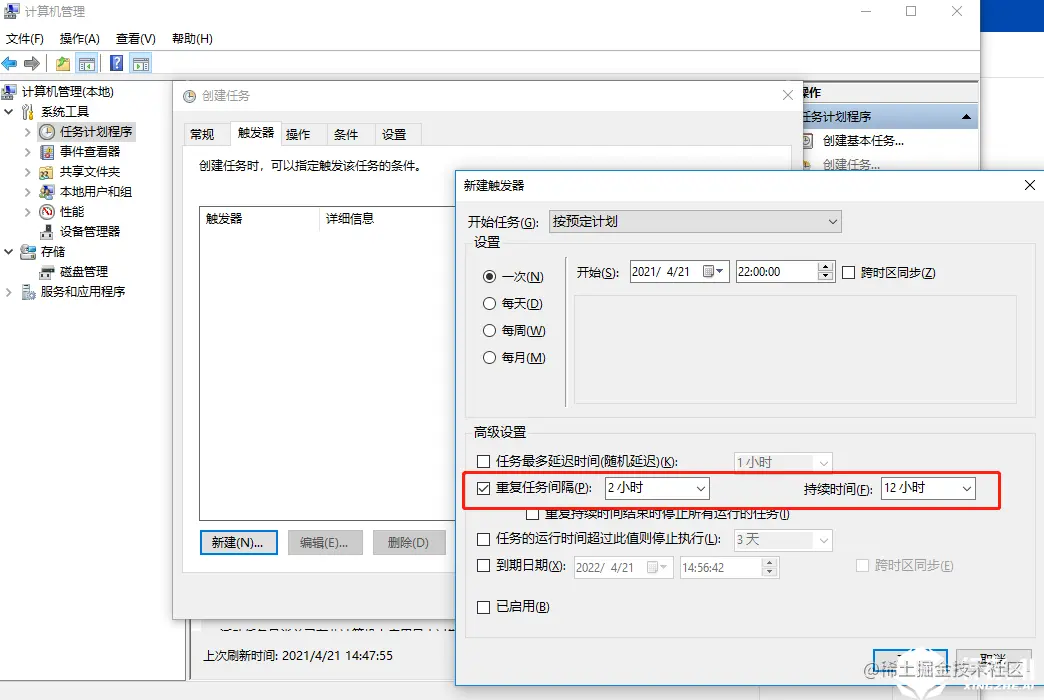Image resolution: width=1044 pixels, height=700 pixels.
Task: Enable the 已启用 checkbox
Action: point(483,606)
